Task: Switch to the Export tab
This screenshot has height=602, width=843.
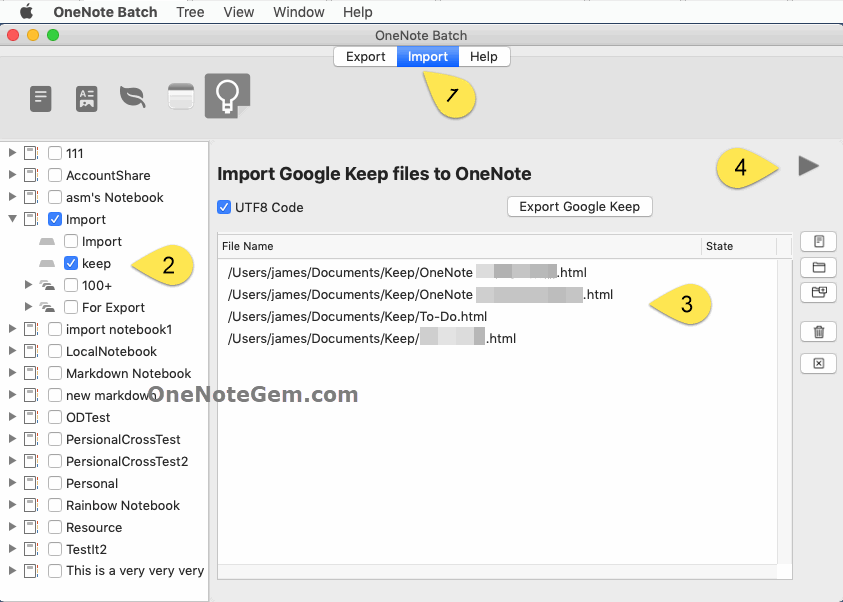Action: click(366, 56)
